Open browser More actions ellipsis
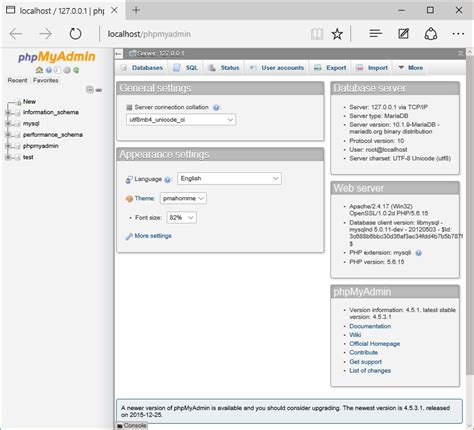The width and height of the screenshot is (474, 430). point(458,34)
